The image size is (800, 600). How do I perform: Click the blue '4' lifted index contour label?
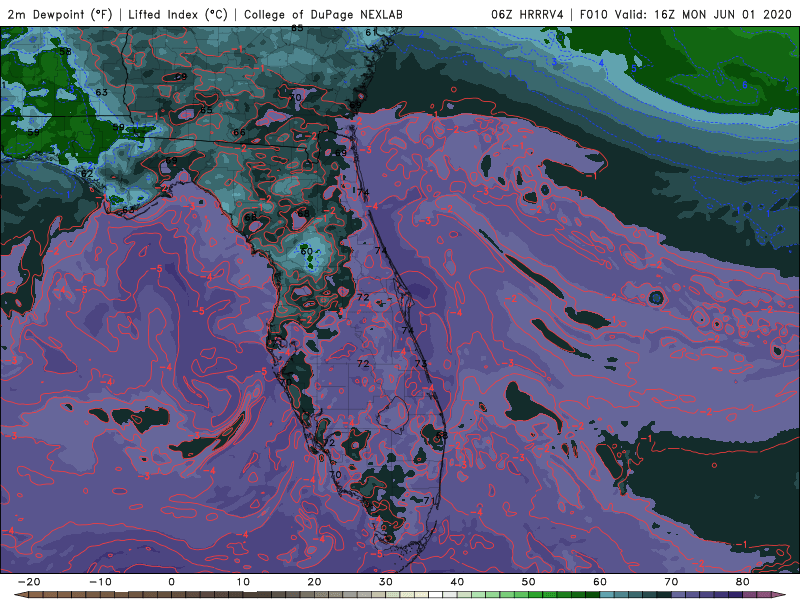tap(602, 63)
